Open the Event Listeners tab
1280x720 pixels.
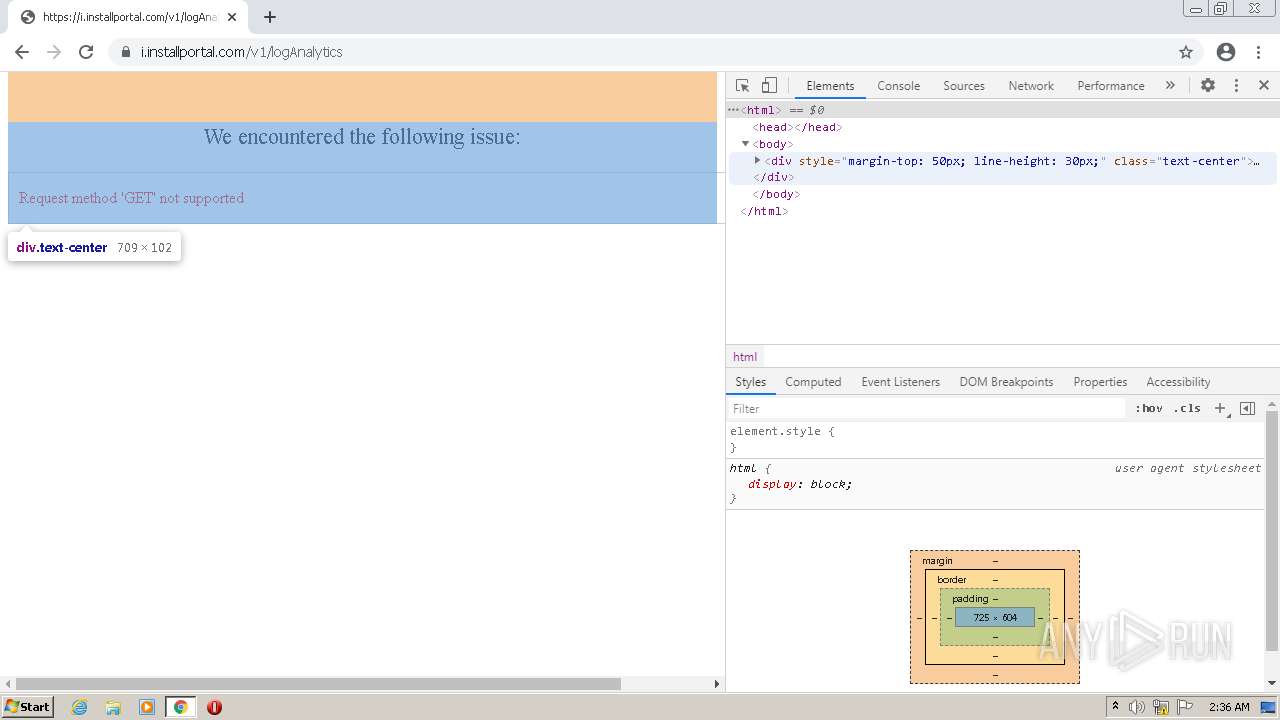[x=900, y=382]
